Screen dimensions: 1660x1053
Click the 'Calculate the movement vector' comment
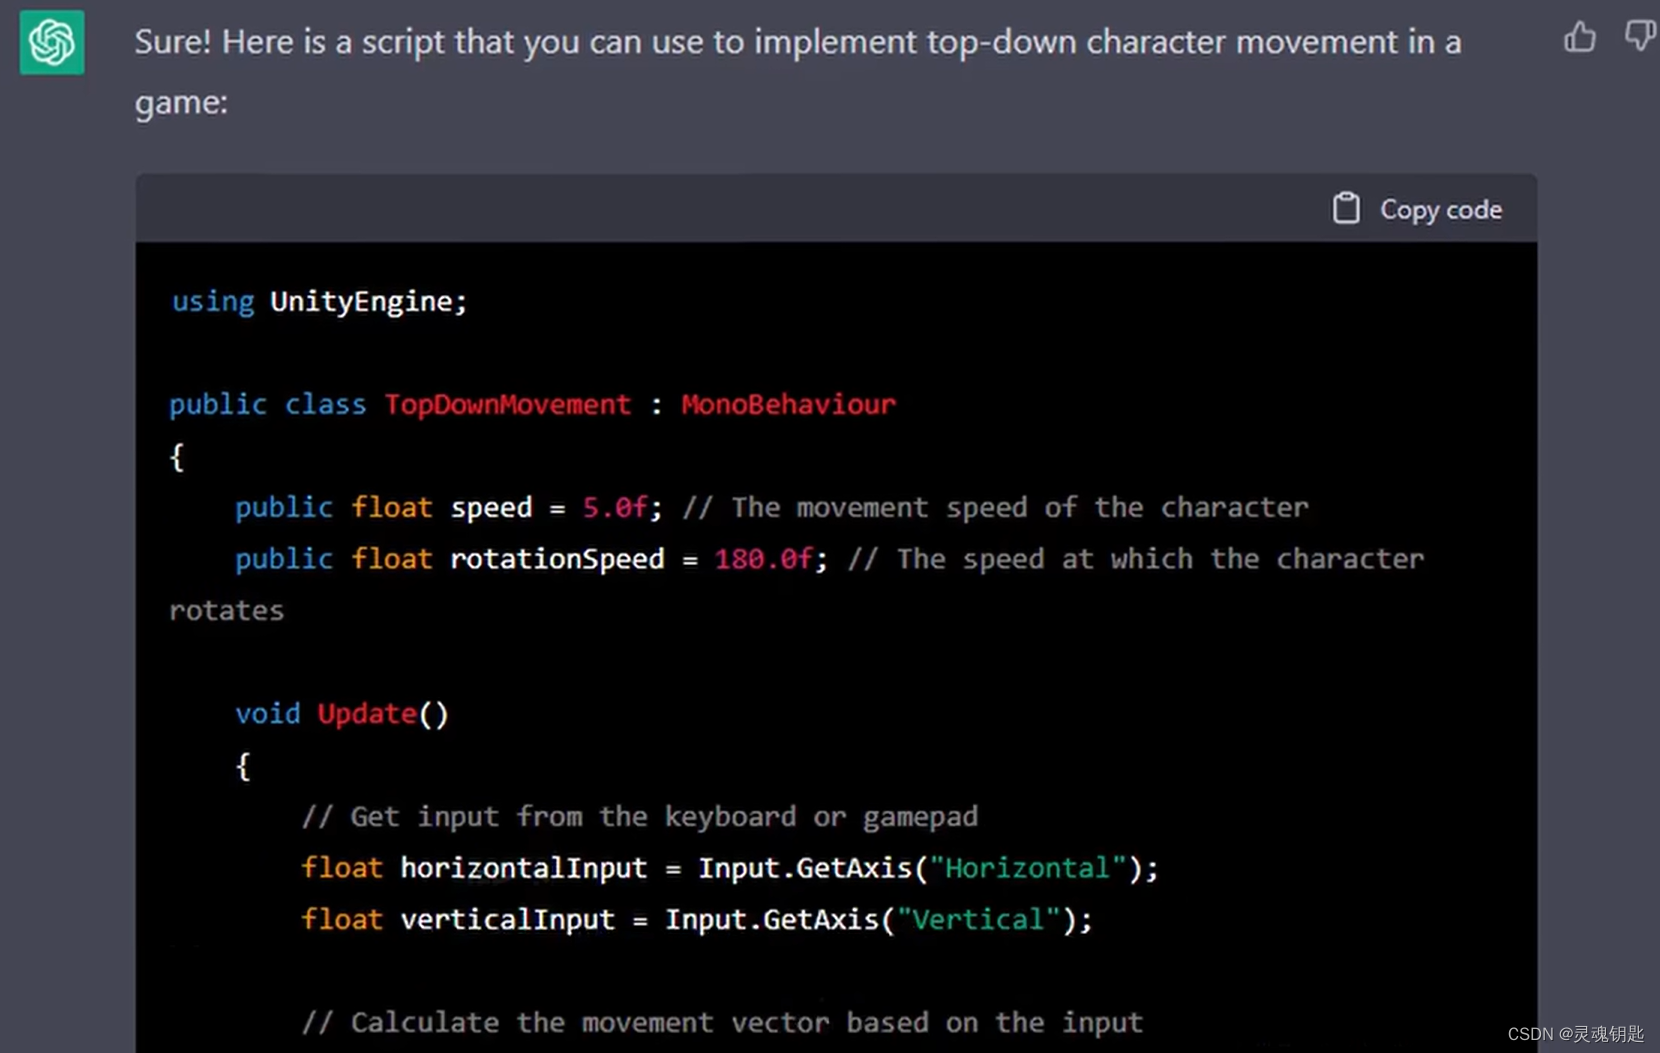(722, 1022)
